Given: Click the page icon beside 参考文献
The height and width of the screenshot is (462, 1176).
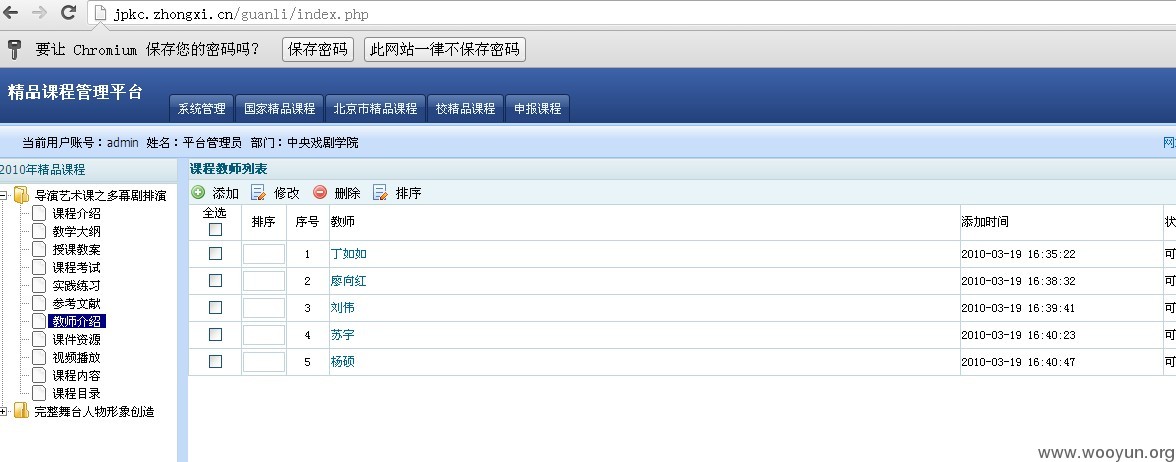Looking at the screenshot, I should pyautogui.click(x=40, y=304).
